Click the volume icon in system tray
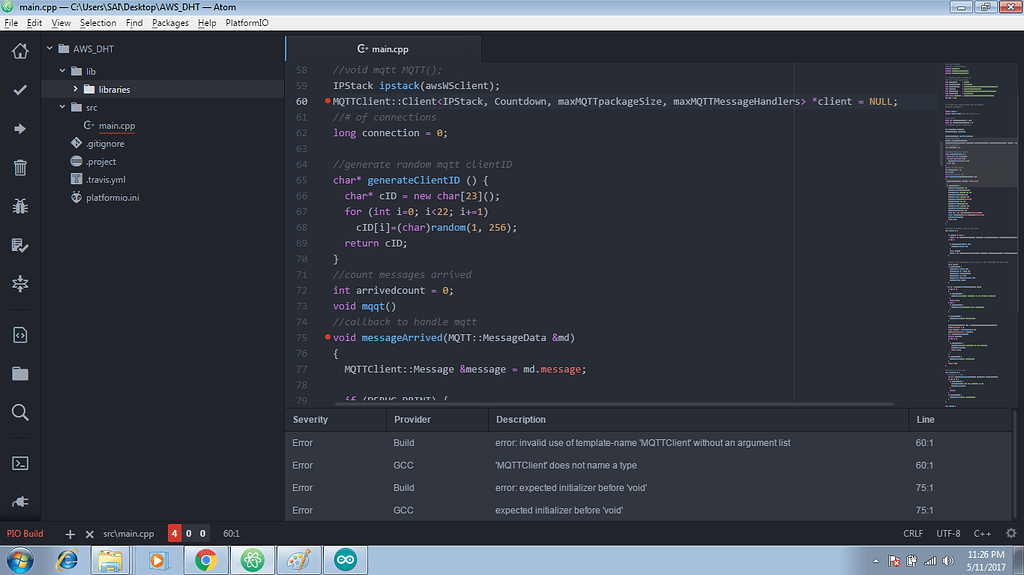Screen dimensions: 1024x575 (948, 561)
